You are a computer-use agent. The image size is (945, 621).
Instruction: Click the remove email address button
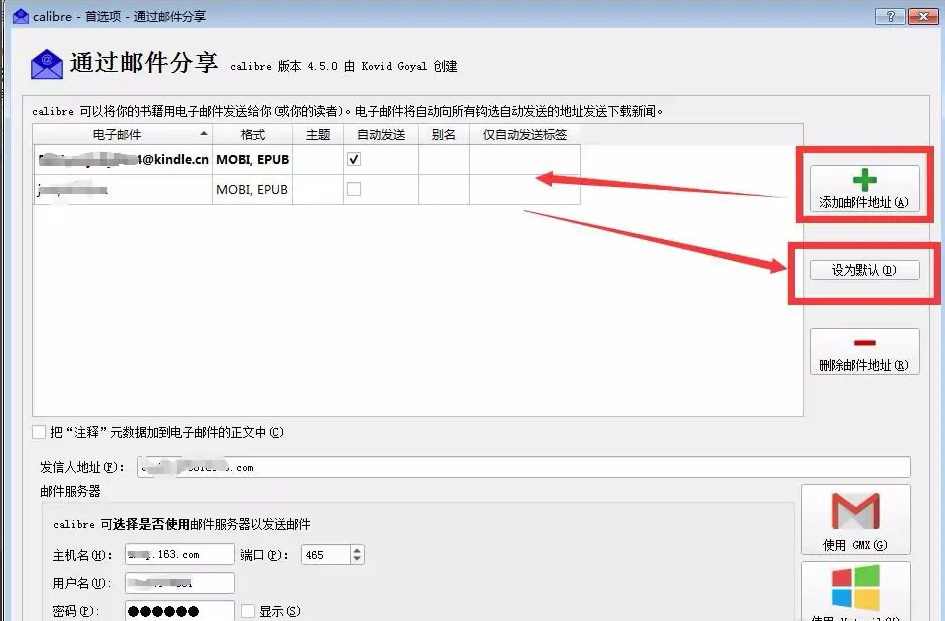coord(864,351)
